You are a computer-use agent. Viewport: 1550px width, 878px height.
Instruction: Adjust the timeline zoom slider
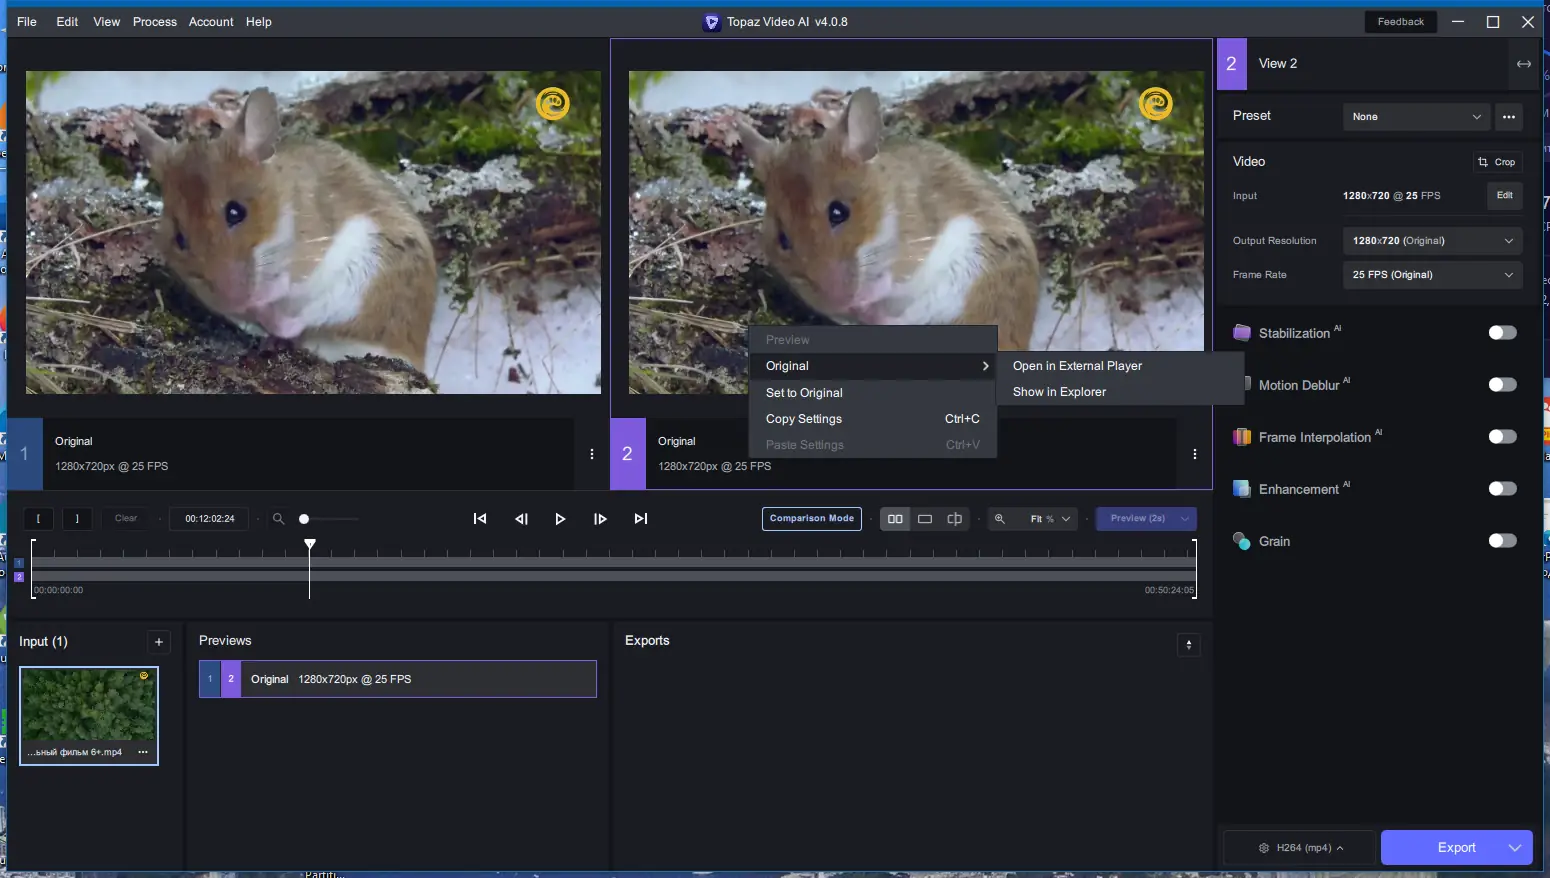(x=305, y=519)
